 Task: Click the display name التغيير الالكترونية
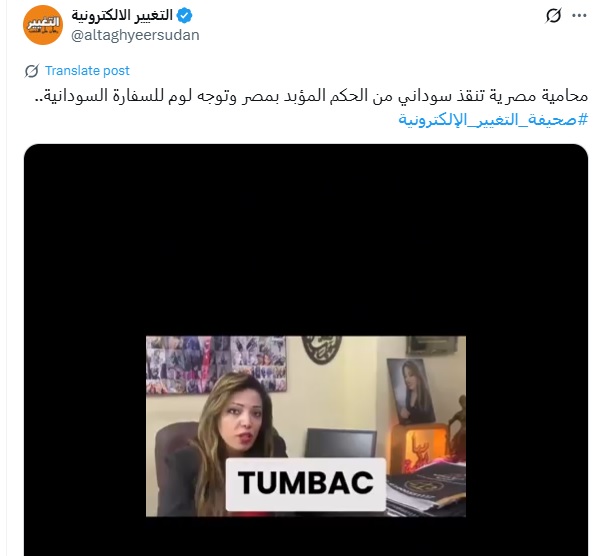(x=122, y=16)
